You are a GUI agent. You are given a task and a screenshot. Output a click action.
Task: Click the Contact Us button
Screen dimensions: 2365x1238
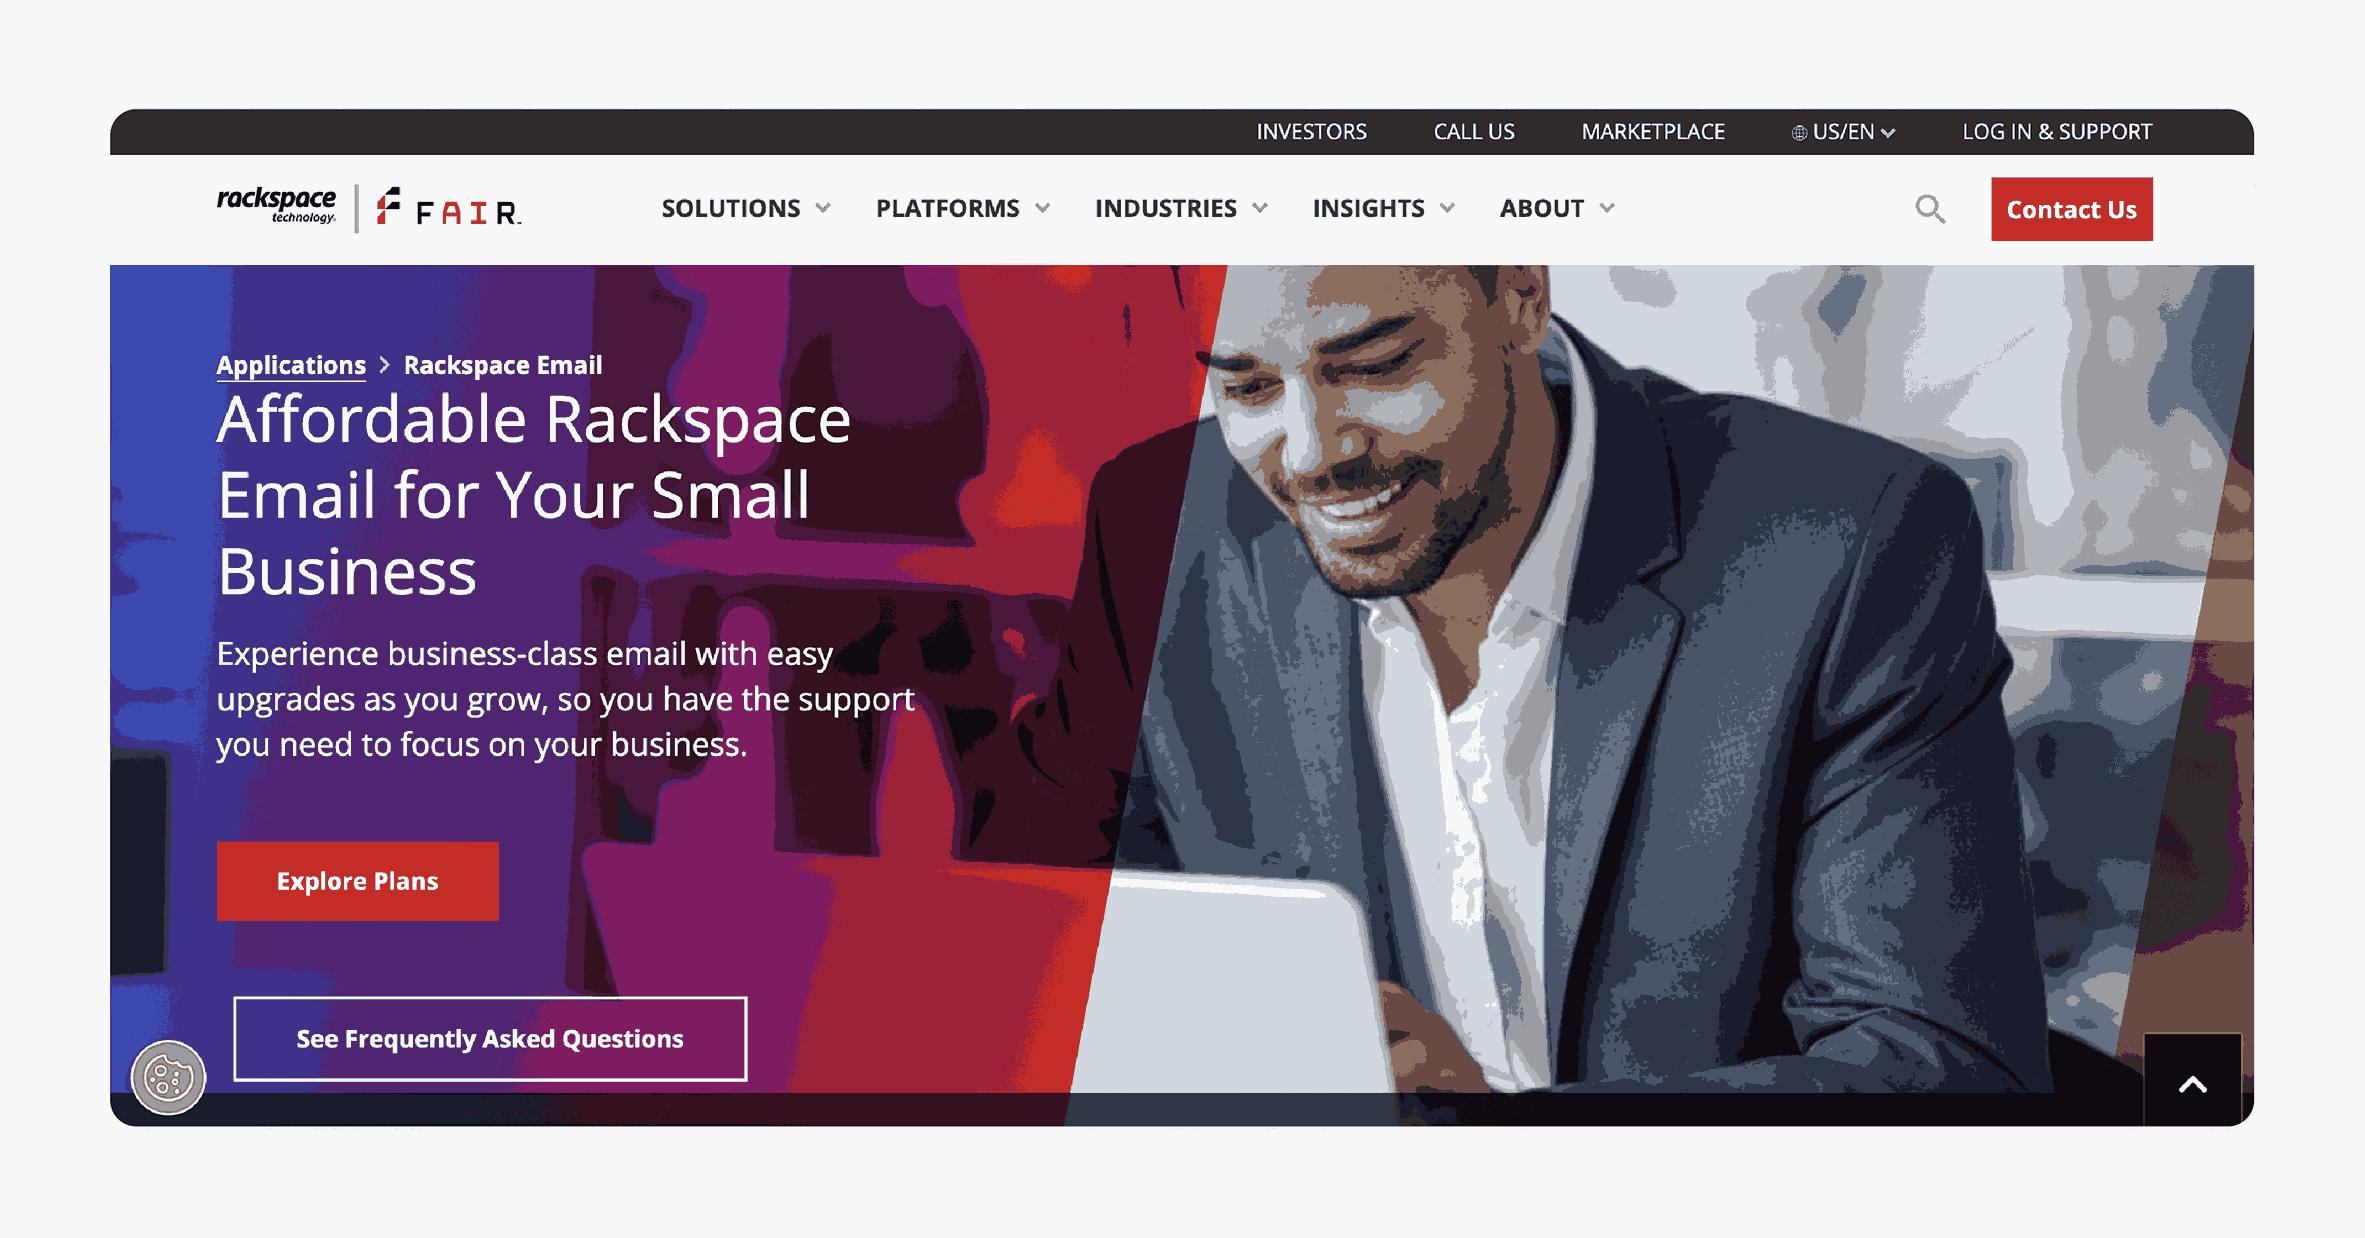pos(2071,207)
